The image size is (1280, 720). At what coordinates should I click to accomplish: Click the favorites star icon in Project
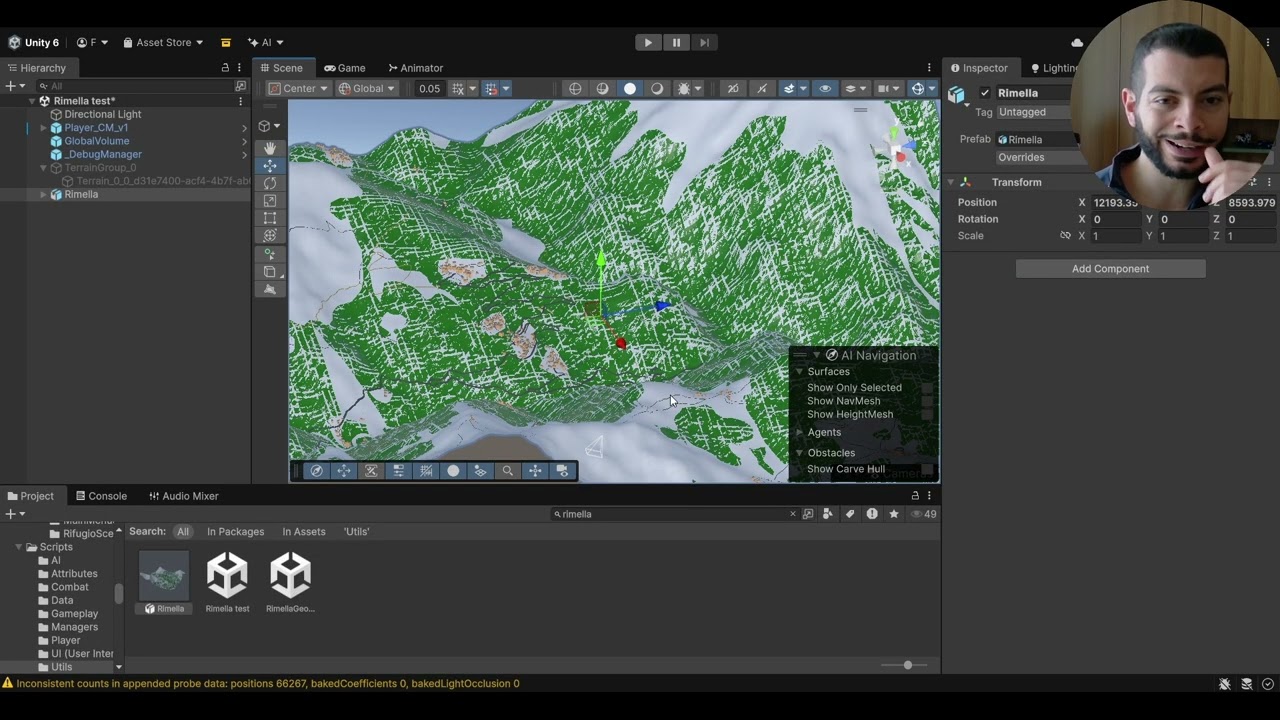(x=894, y=514)
